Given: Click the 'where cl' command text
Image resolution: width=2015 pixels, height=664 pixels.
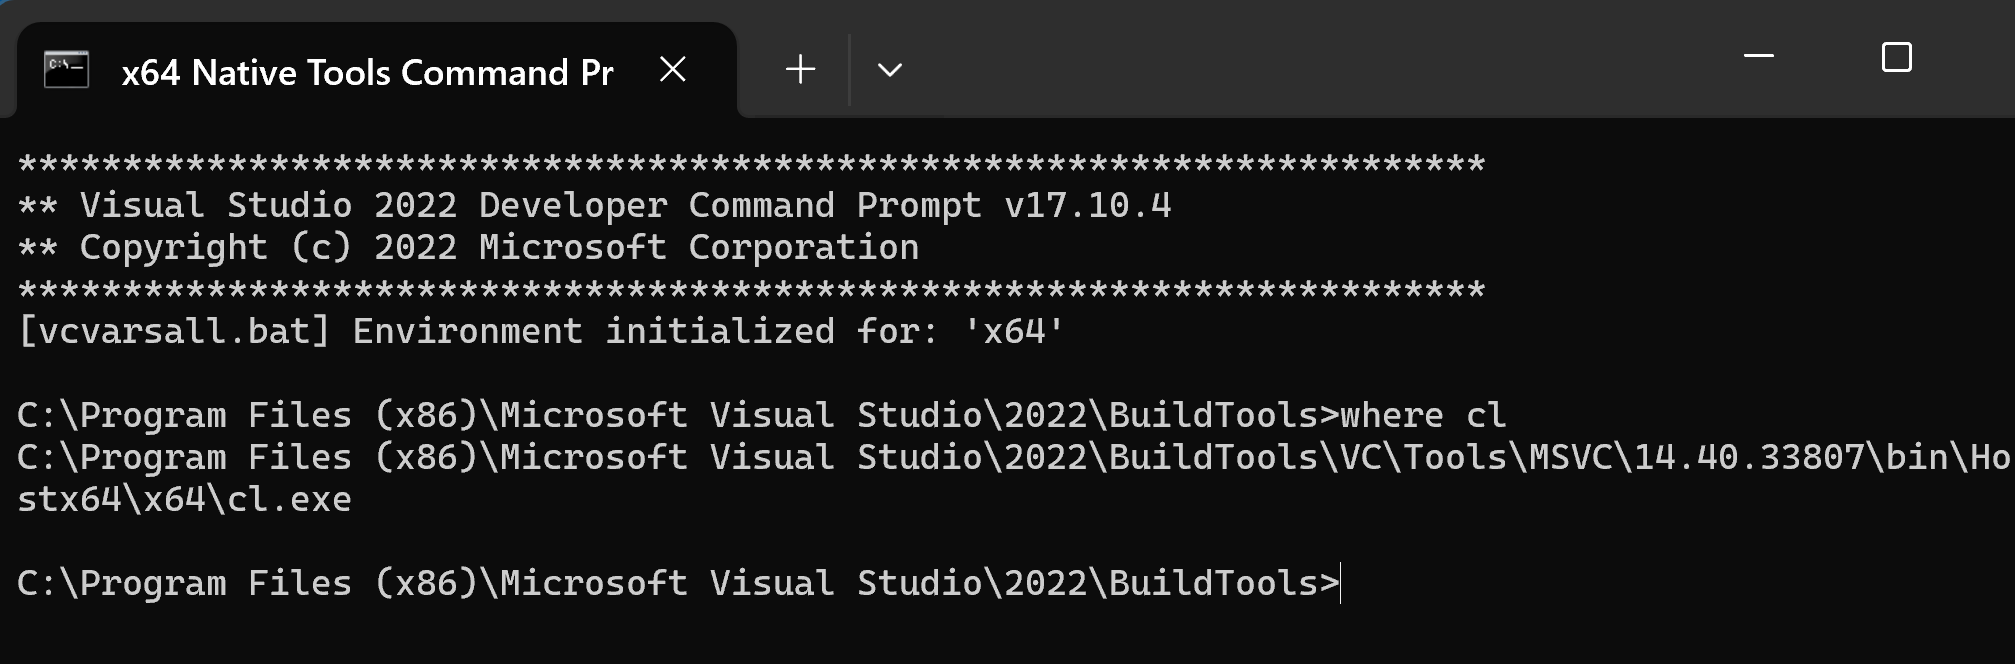Looking at the screenshot, I should [x=1423, y=415].
